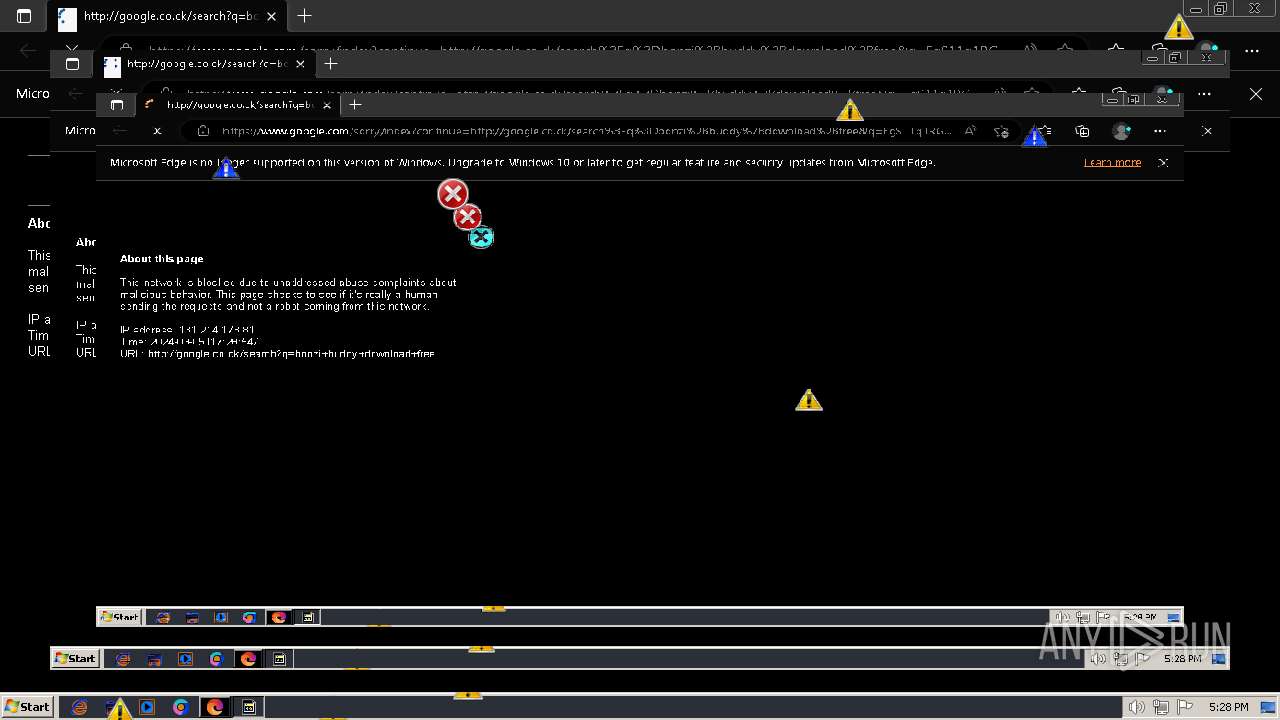Click the Start button in the middle taskbar copy
Image resolution: width=1280 pixels, height=720 pixels.
point(75,658)
